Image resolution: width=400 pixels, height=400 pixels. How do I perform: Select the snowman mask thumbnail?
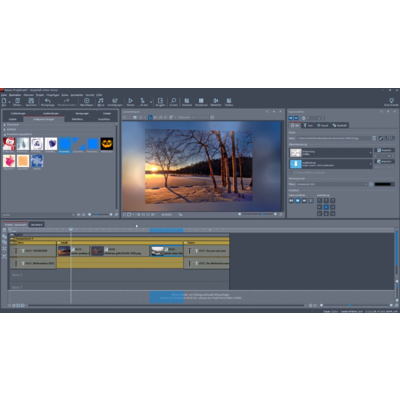(9, 144)
